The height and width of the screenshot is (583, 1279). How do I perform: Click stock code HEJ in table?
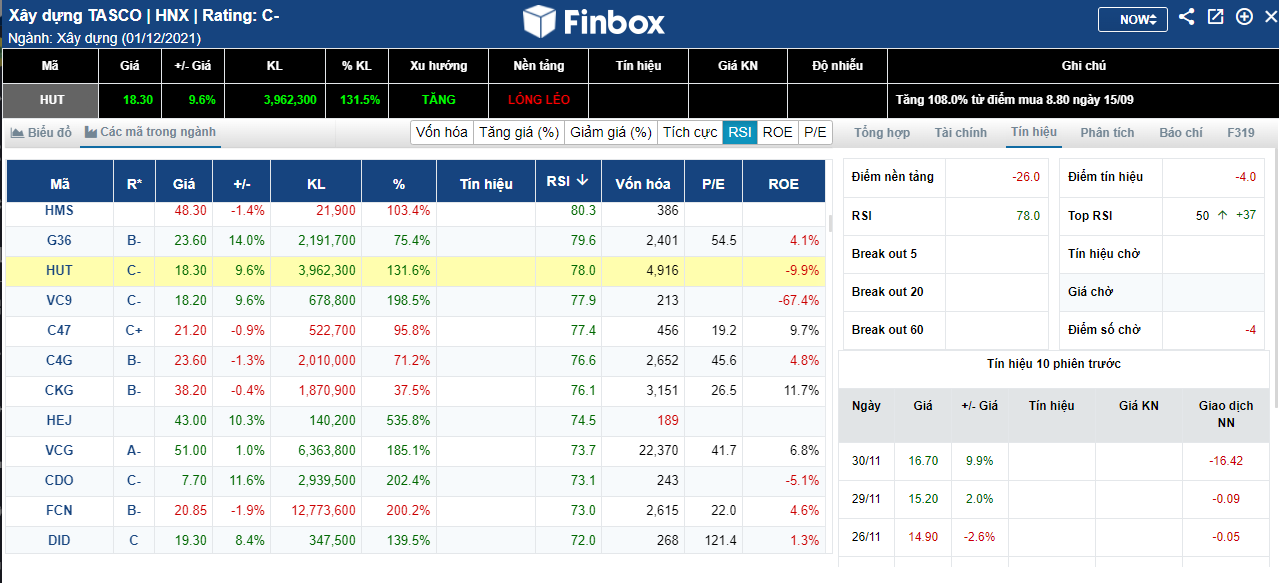(x=59, y=420)
